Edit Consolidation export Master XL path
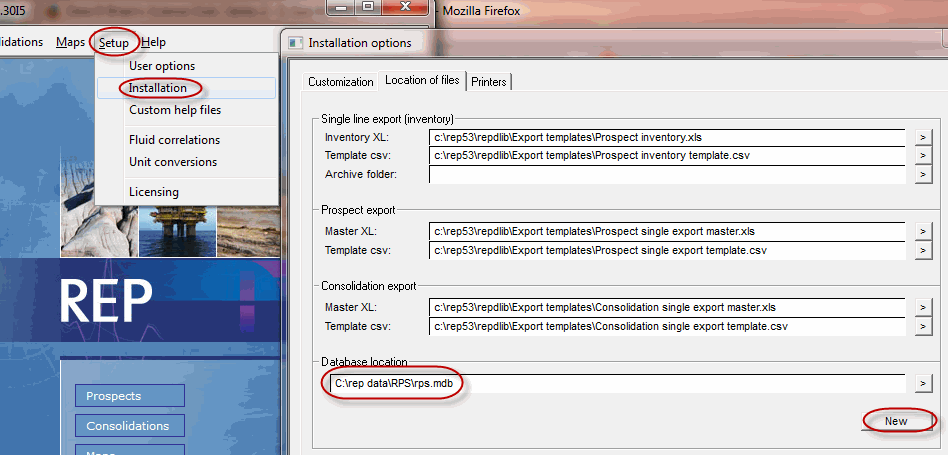 pyautogui.click(x=667, y=307)
